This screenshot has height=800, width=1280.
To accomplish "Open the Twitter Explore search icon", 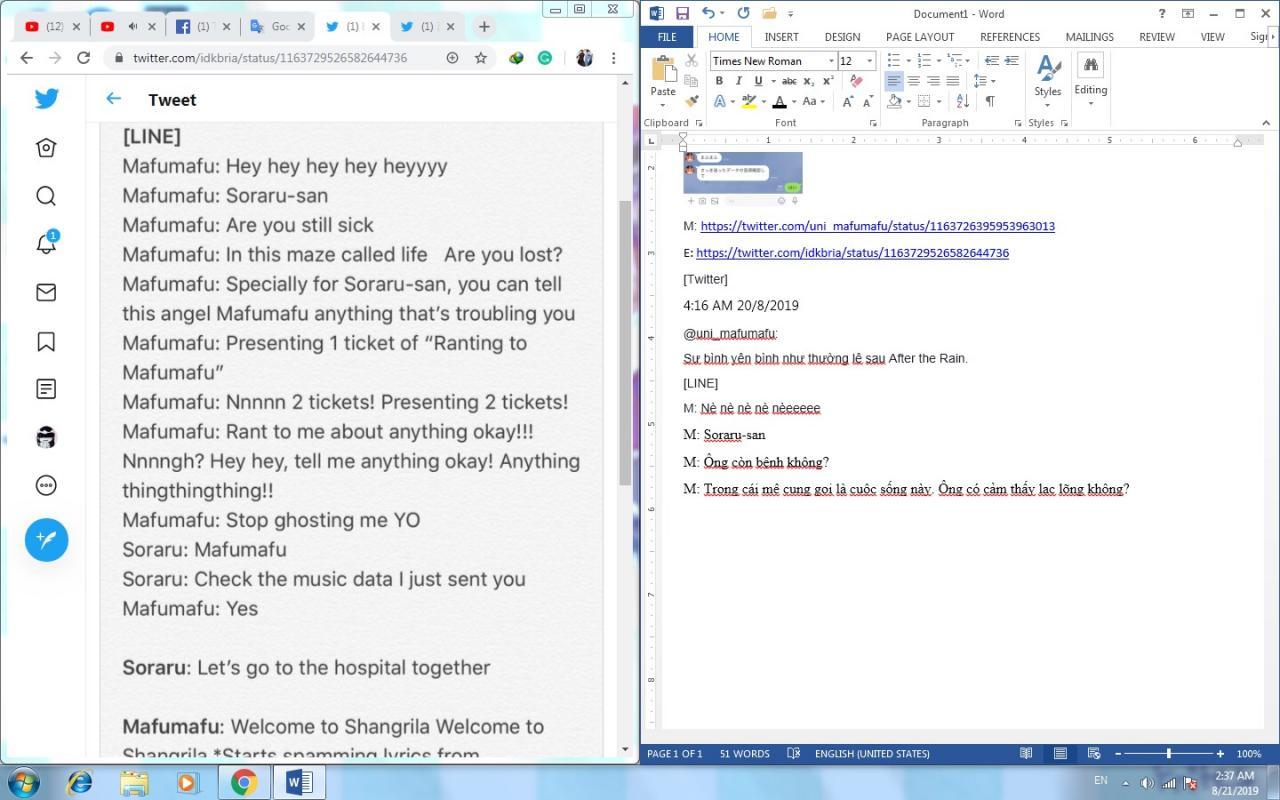I will 46,196.
